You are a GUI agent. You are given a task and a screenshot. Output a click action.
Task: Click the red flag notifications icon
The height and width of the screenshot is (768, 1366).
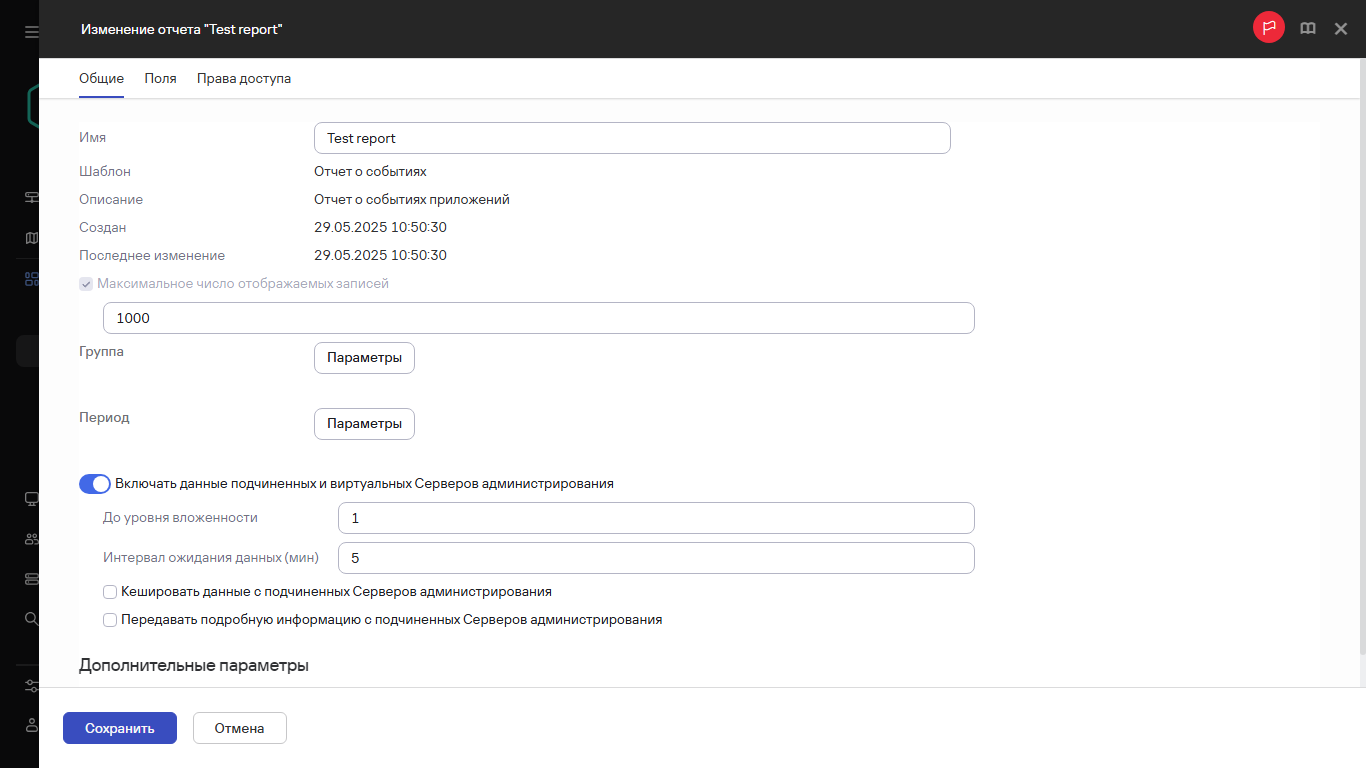pos(1268,28)
